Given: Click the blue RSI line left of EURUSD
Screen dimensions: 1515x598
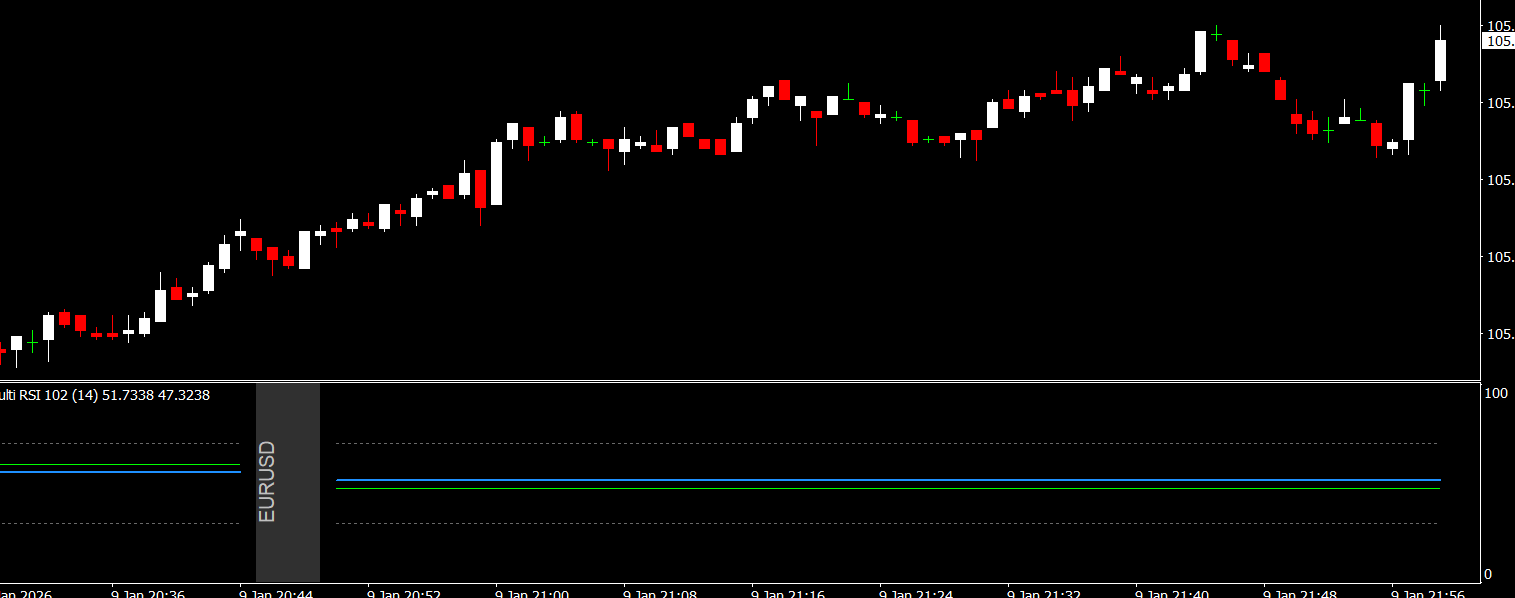Looking at the screenshot, I should click(120, 472).
